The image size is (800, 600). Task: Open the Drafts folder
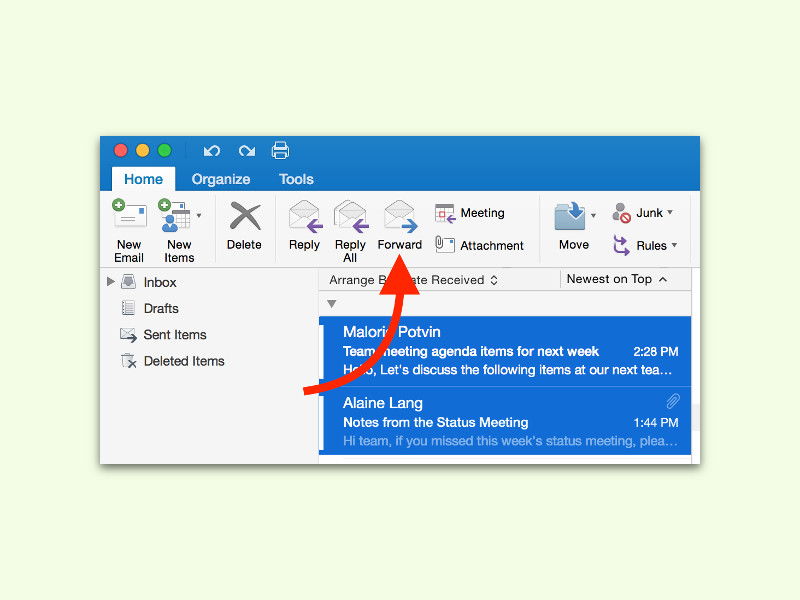click(161, 308)
